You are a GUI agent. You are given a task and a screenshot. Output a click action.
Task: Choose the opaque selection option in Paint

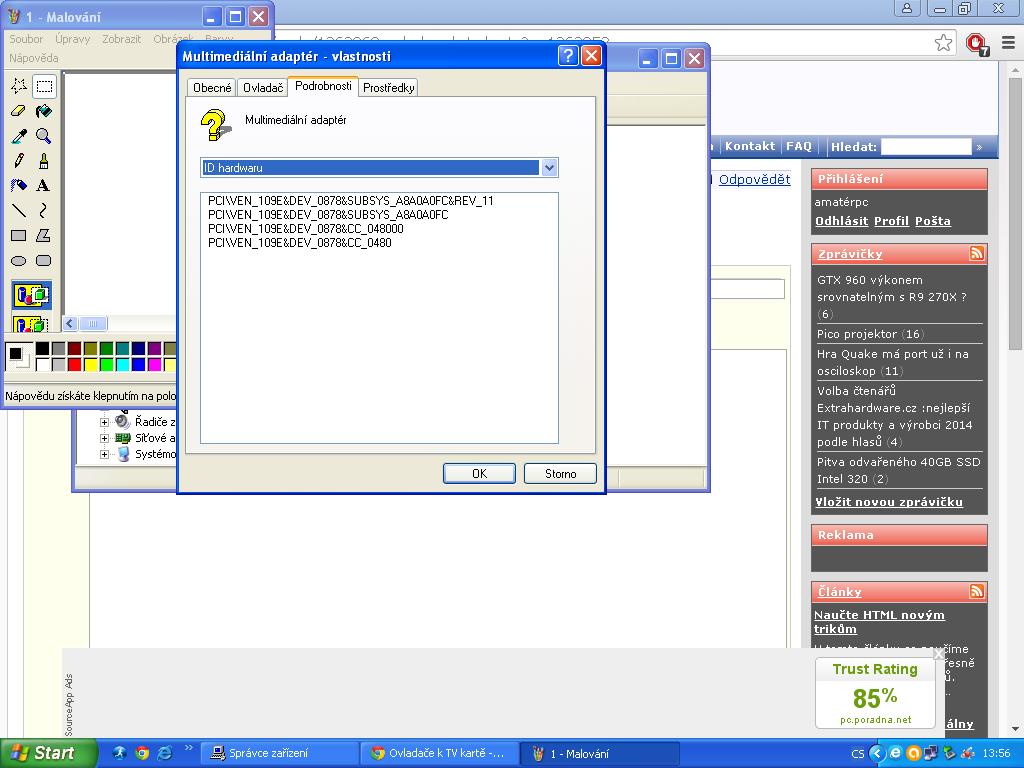tap(31, 295)
